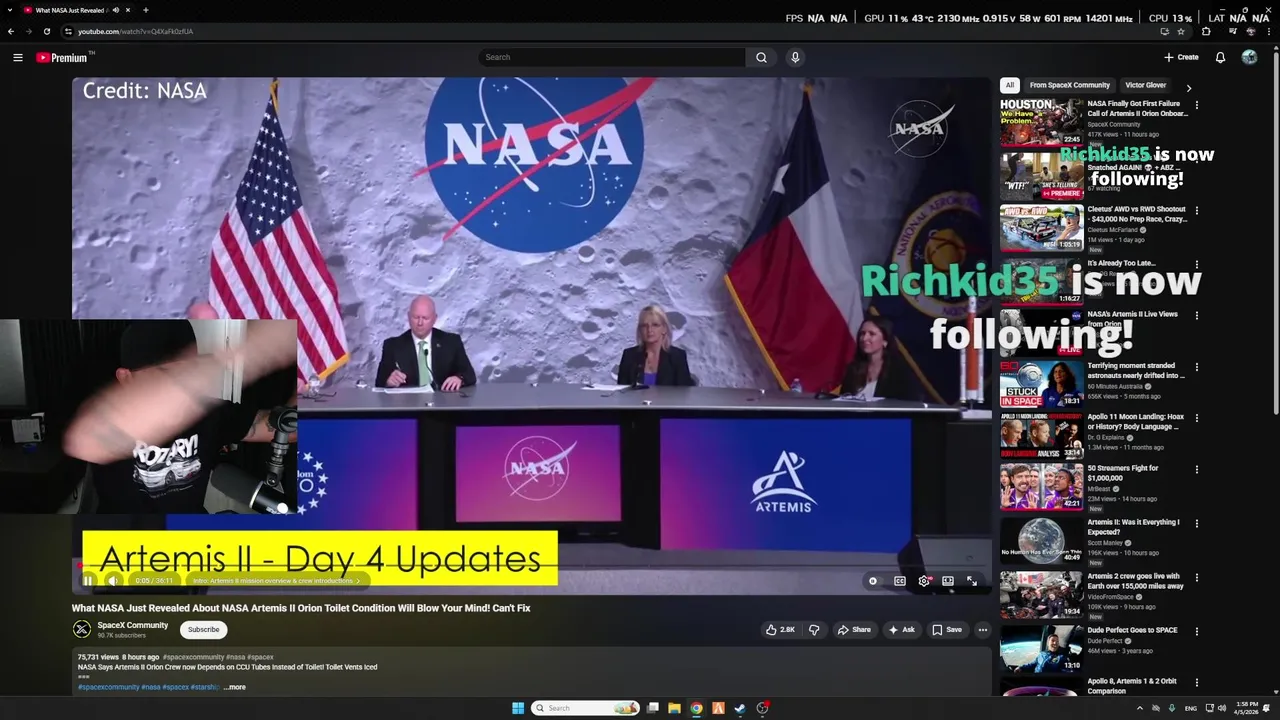
Task: Open Task View from taskbar
Action: (652, 708)
